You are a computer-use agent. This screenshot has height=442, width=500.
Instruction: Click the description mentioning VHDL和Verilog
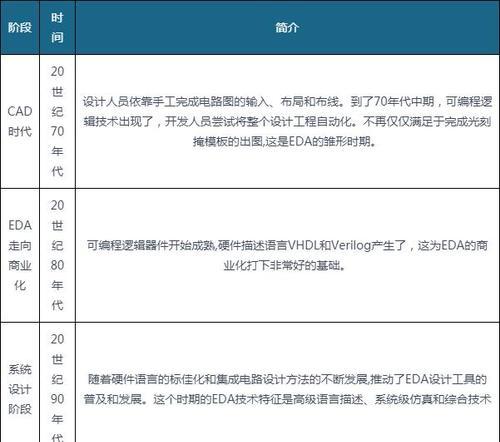coord(287,255)
